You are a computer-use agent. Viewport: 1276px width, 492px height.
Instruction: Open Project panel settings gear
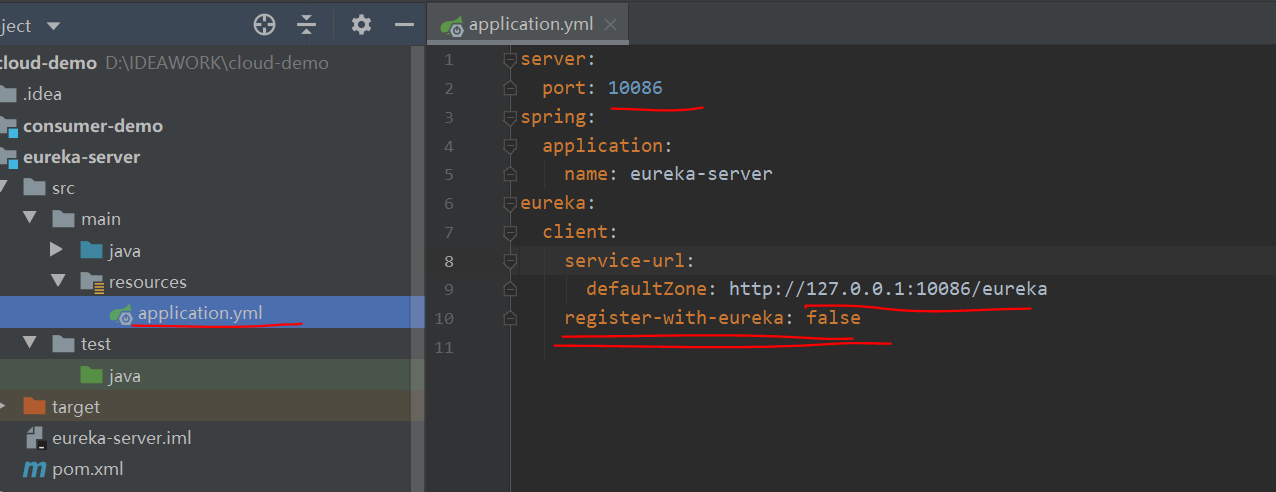[361, 24]
